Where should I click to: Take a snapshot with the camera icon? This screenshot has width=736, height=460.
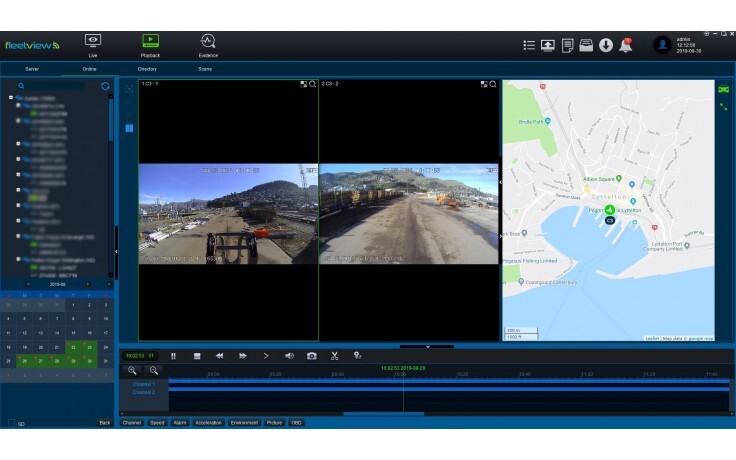(x=311, y=355)
